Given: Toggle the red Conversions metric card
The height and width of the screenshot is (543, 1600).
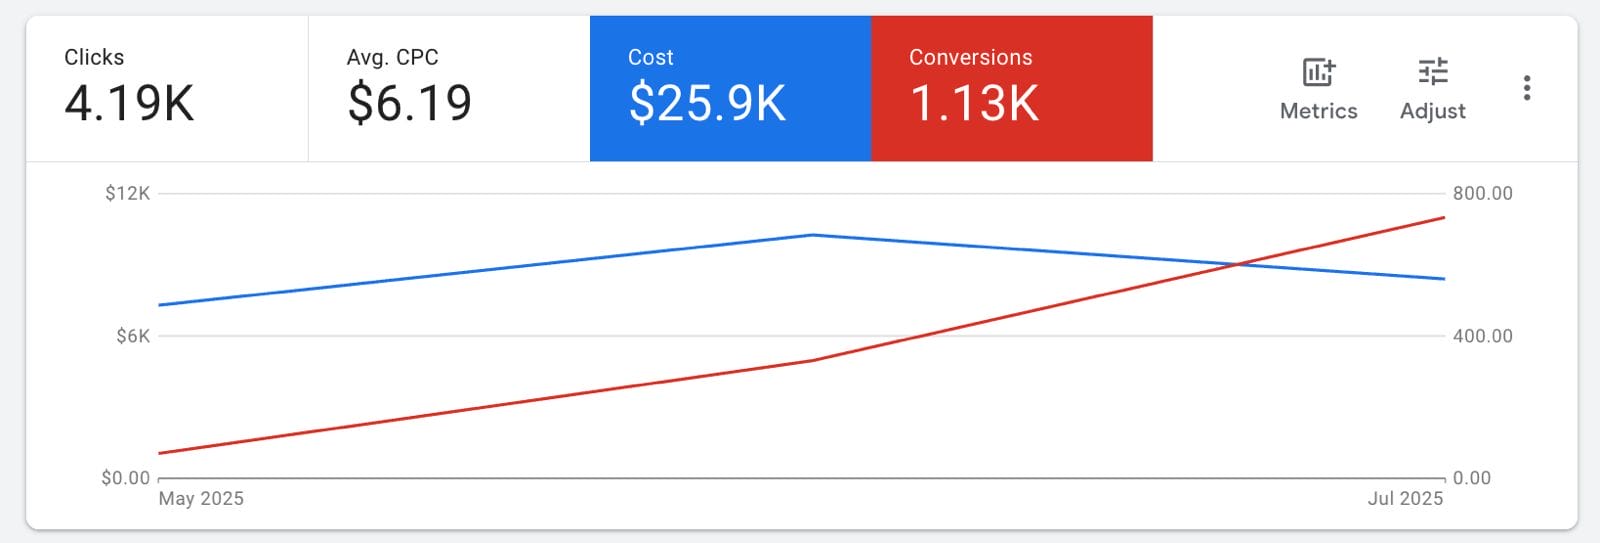Looking at the screenshot, I should 1011,88.
